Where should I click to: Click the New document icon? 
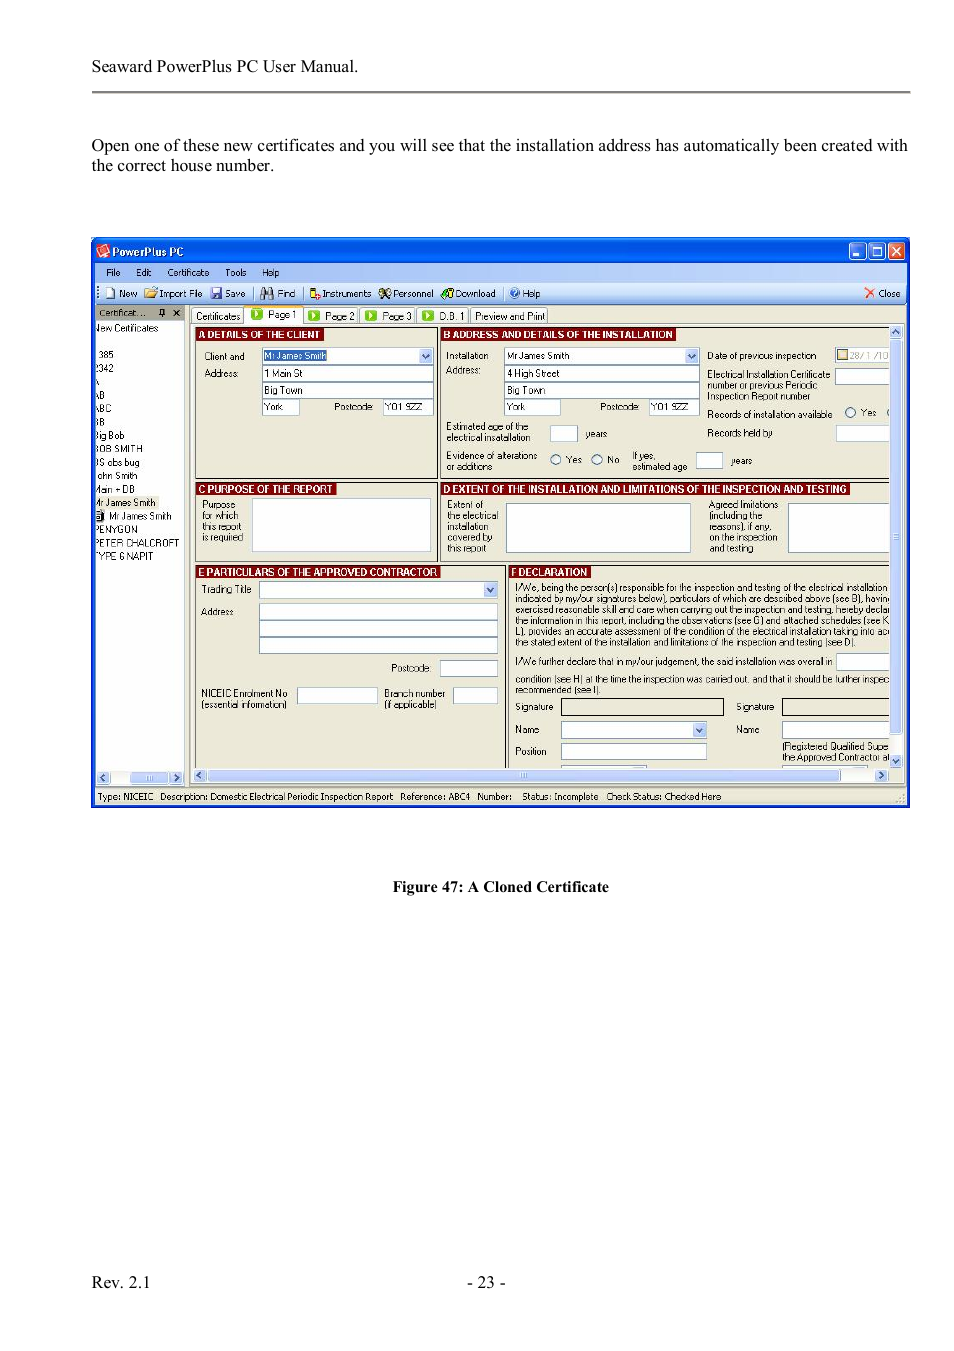[111, 294]
